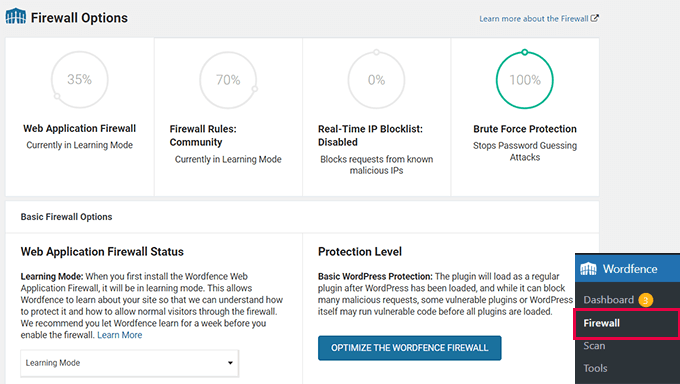Open Scan in the Wordfence menu
Screen dimensions: 680x384
click(594, 346)
